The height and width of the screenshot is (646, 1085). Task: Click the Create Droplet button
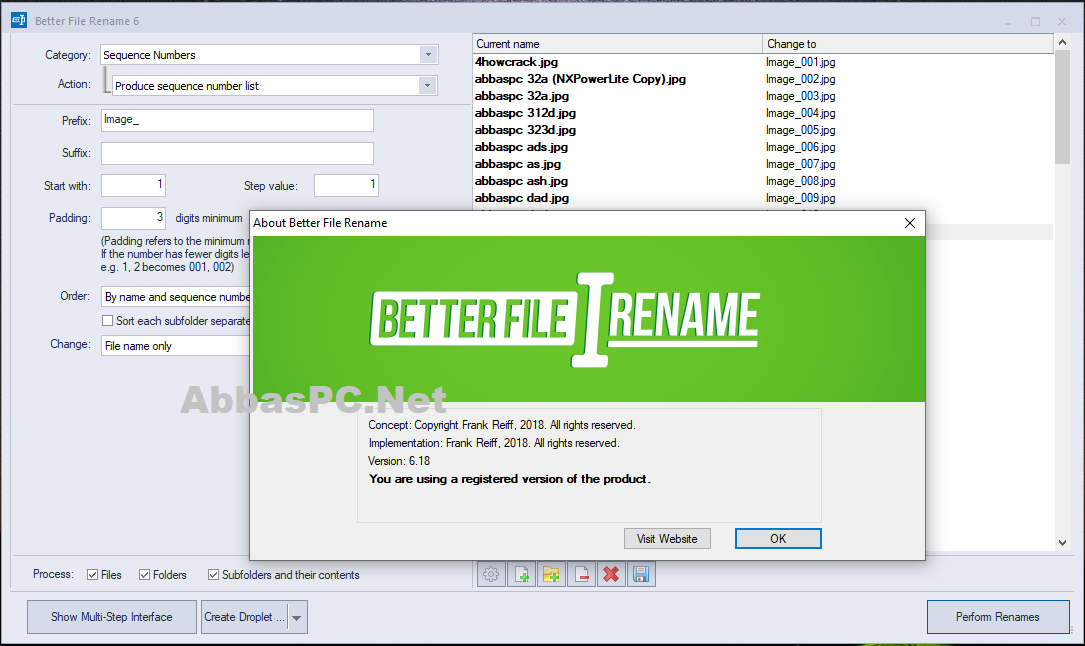[244, 617]
